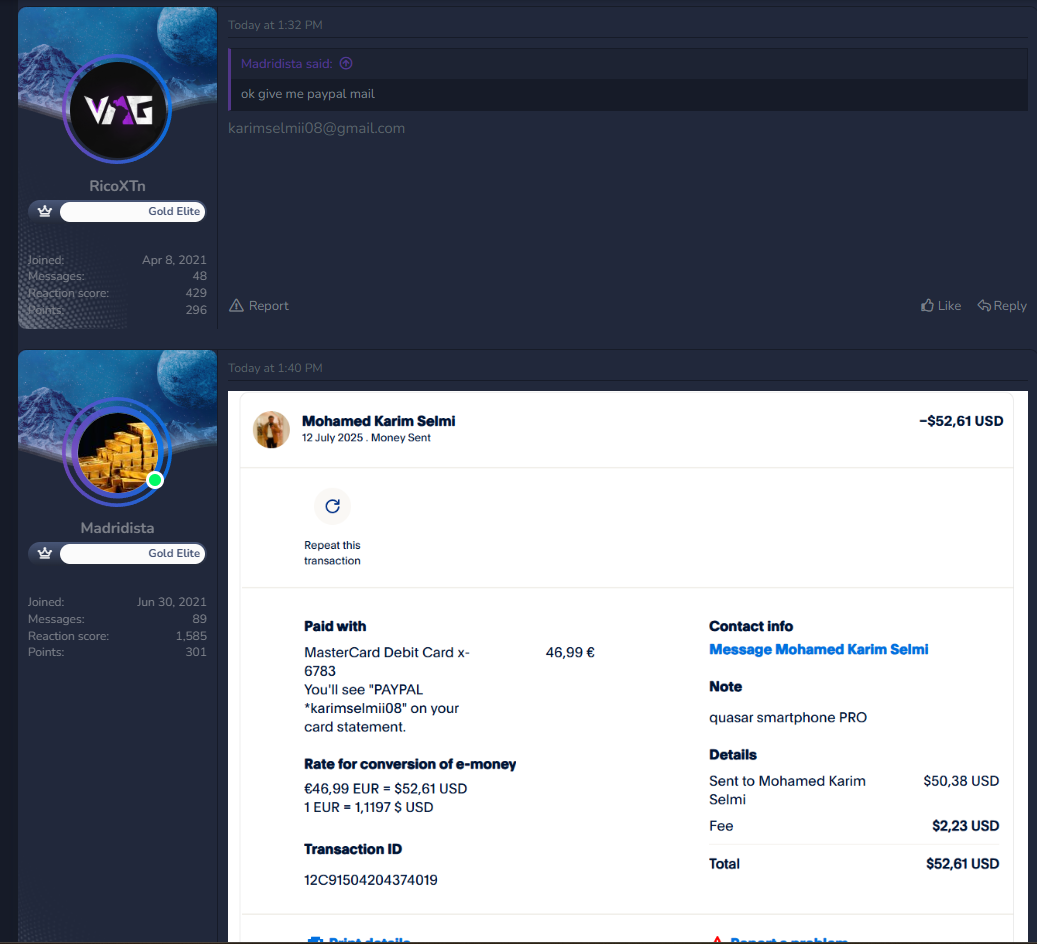Click the 'Today at 1:40 PM' timestamp
Screen dimensions: 1037x944
[275, 368]
